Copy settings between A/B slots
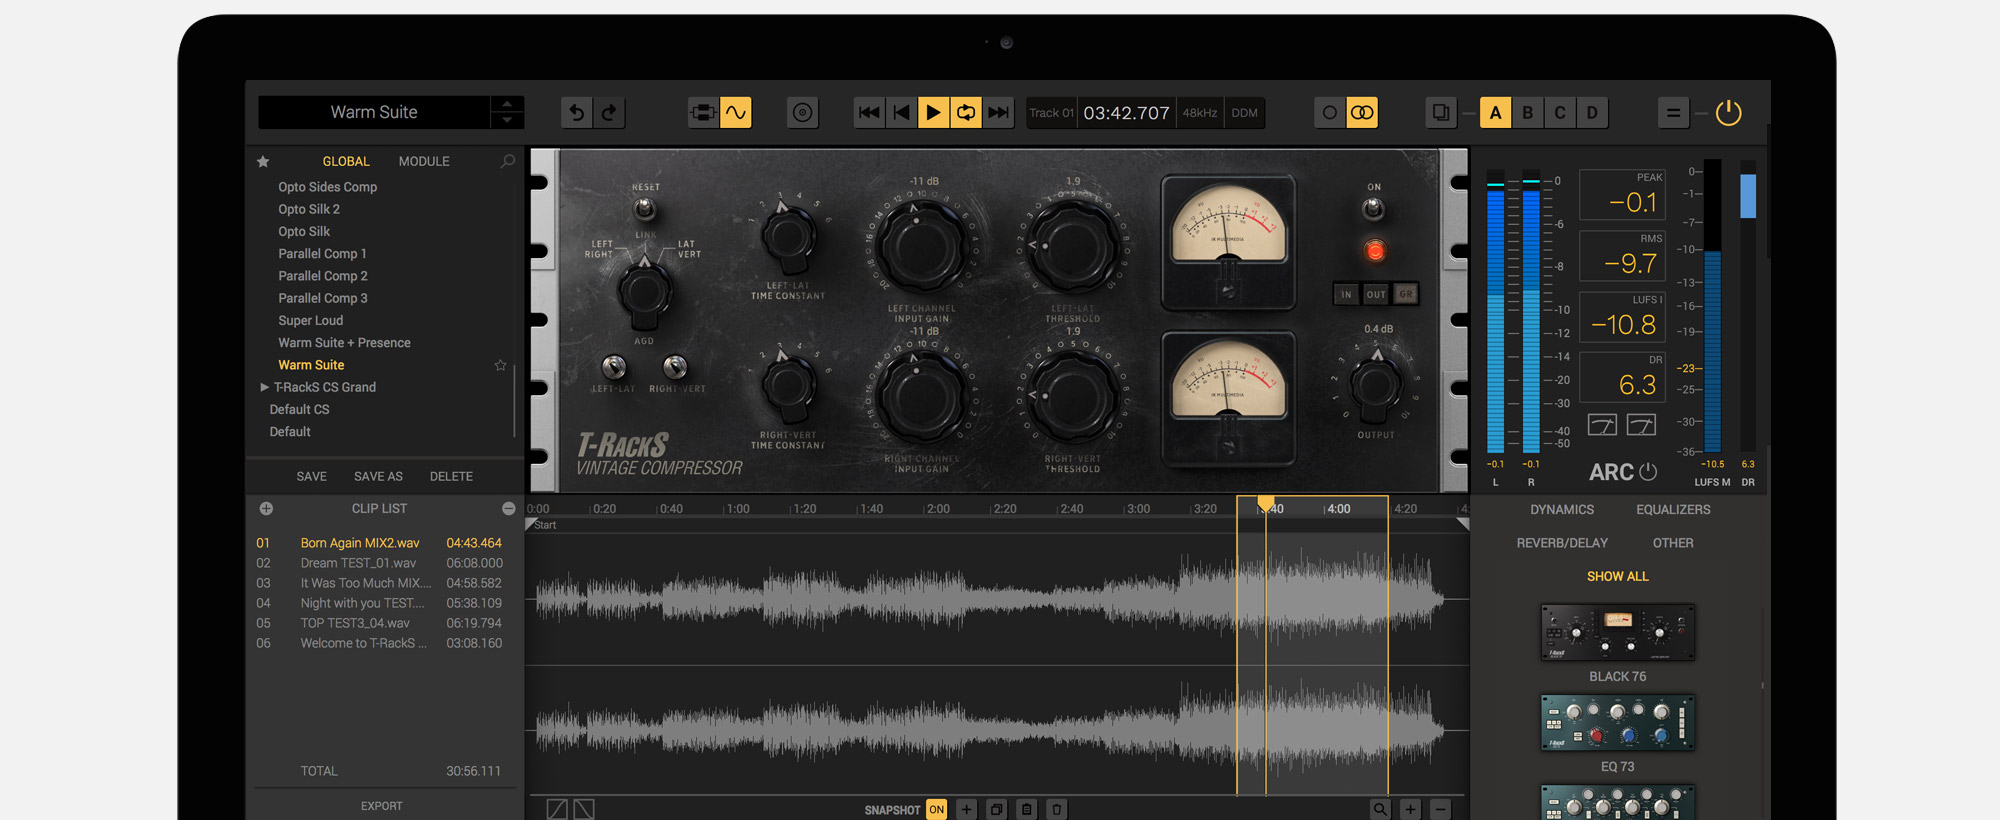This screenshot has height=820, width=2000. (x=1440, y=113)
